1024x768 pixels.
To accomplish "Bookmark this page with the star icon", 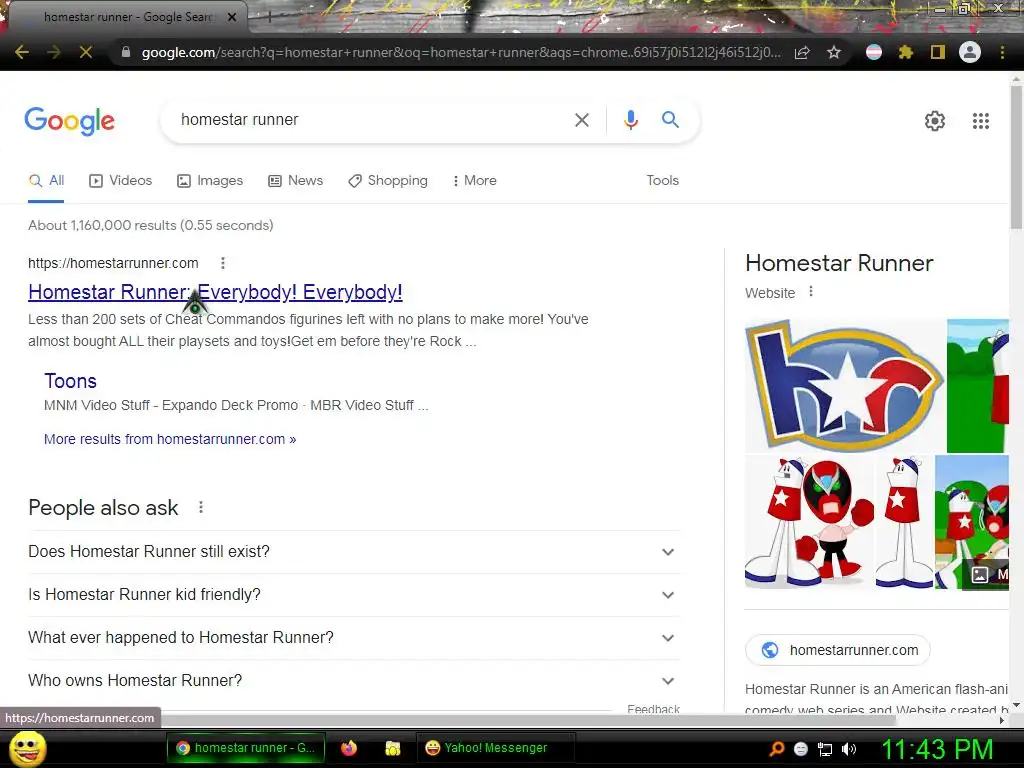I will click(x=834, y=52).
